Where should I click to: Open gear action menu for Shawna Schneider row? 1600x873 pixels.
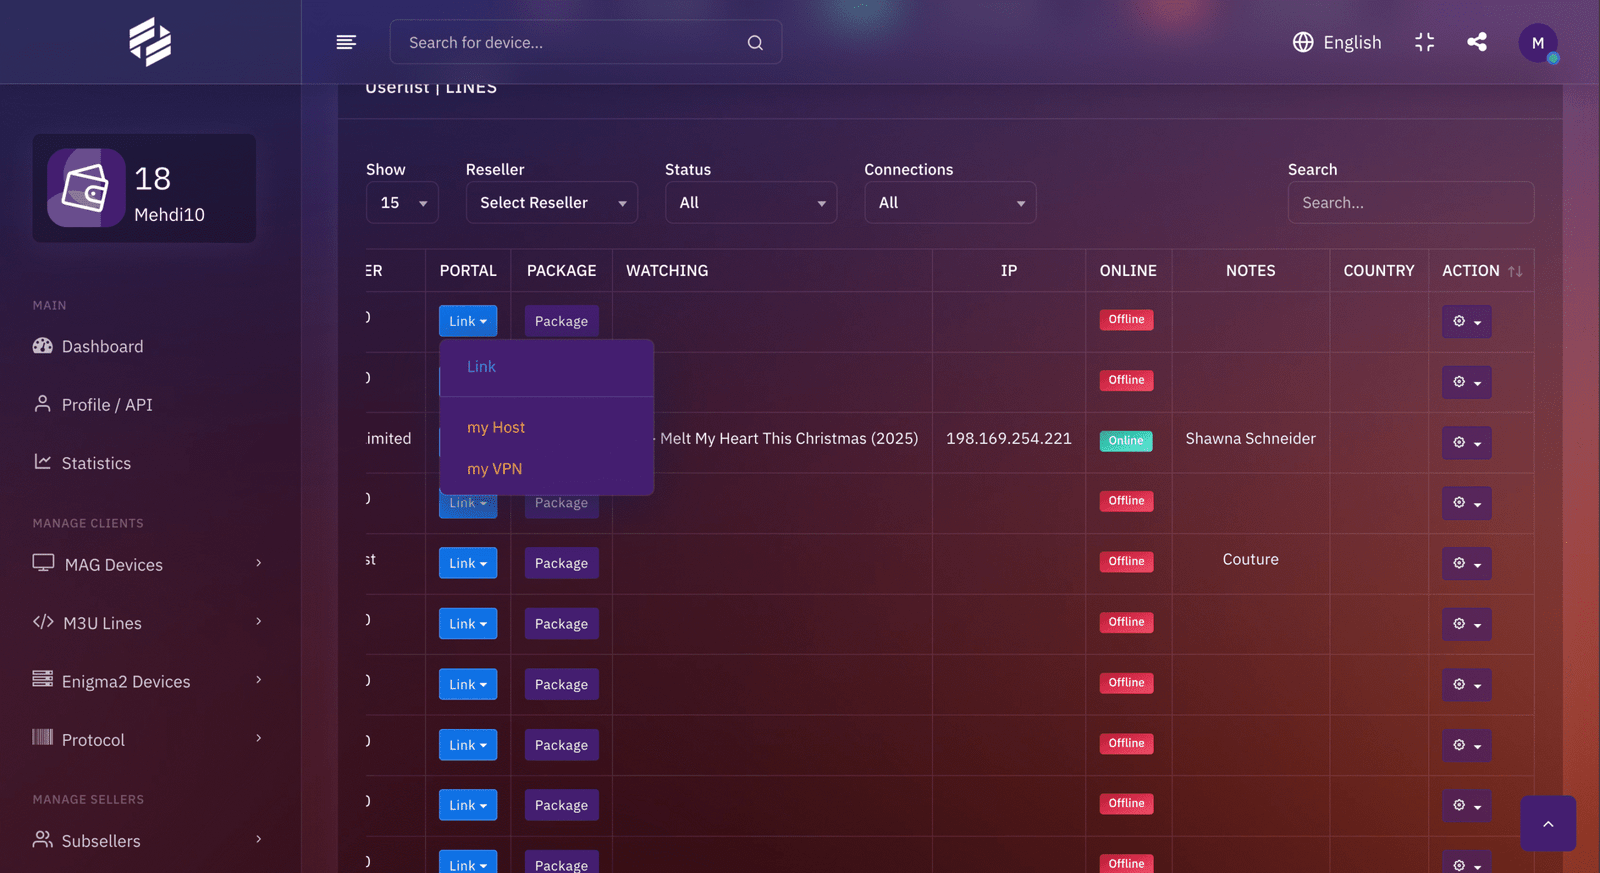1466,443
